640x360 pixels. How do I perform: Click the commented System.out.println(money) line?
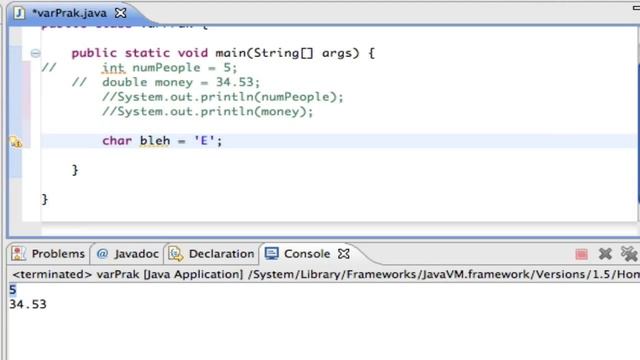click(207, 112)
